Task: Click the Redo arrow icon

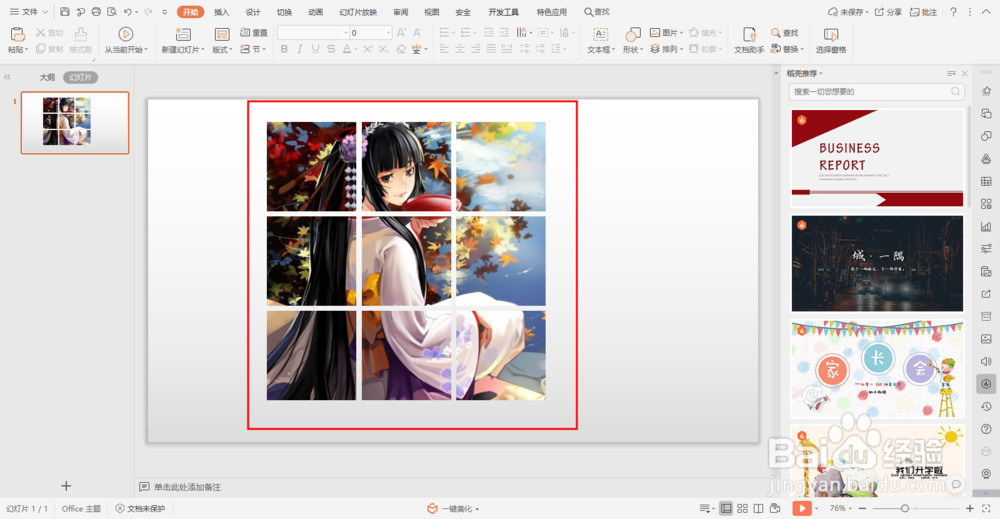Action: click(148, 11)
